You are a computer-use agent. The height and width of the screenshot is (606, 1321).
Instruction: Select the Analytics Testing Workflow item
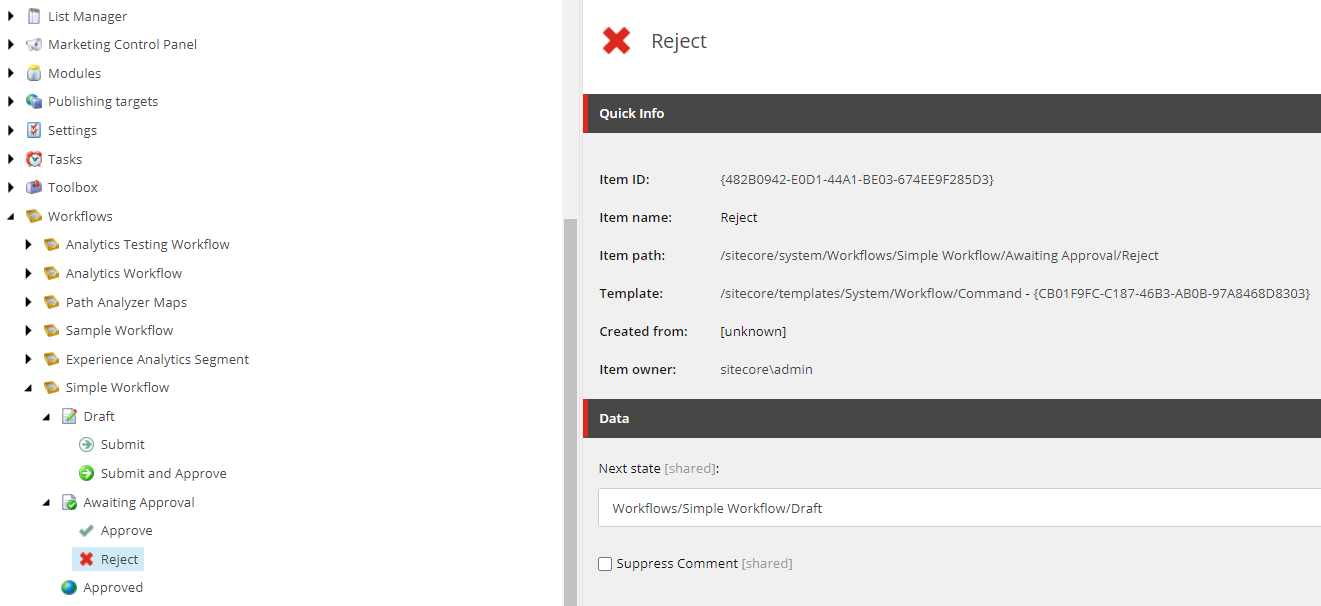(147, 245)
